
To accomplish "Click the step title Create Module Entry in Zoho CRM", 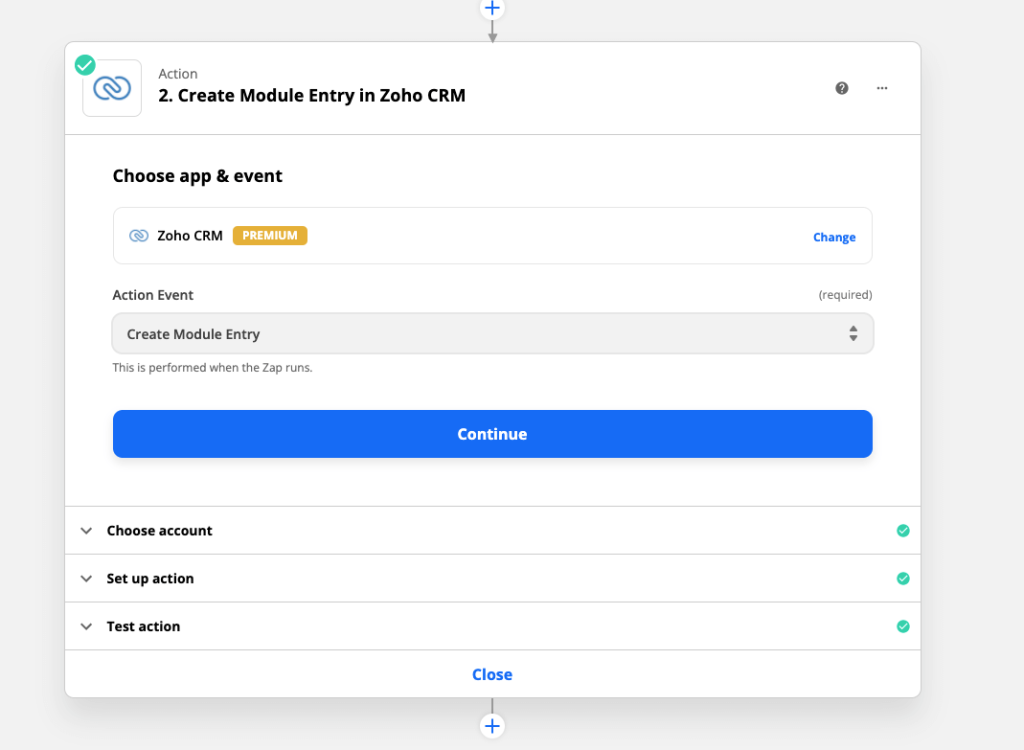I will 312,95.
